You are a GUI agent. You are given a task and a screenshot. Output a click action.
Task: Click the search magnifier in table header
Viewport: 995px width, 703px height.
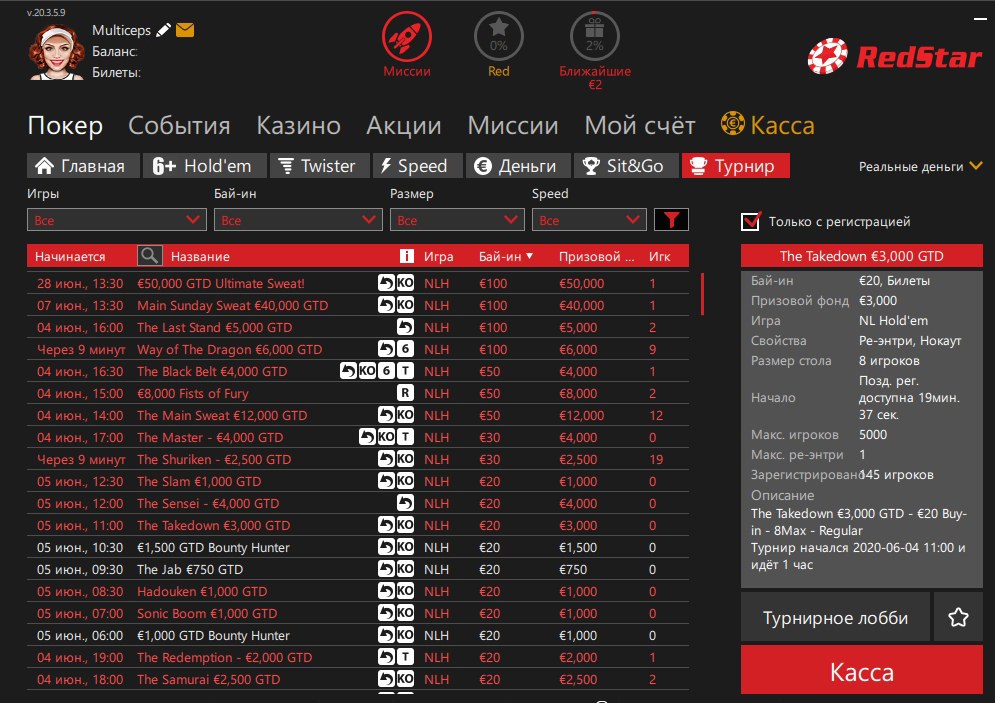pos(149,257)
